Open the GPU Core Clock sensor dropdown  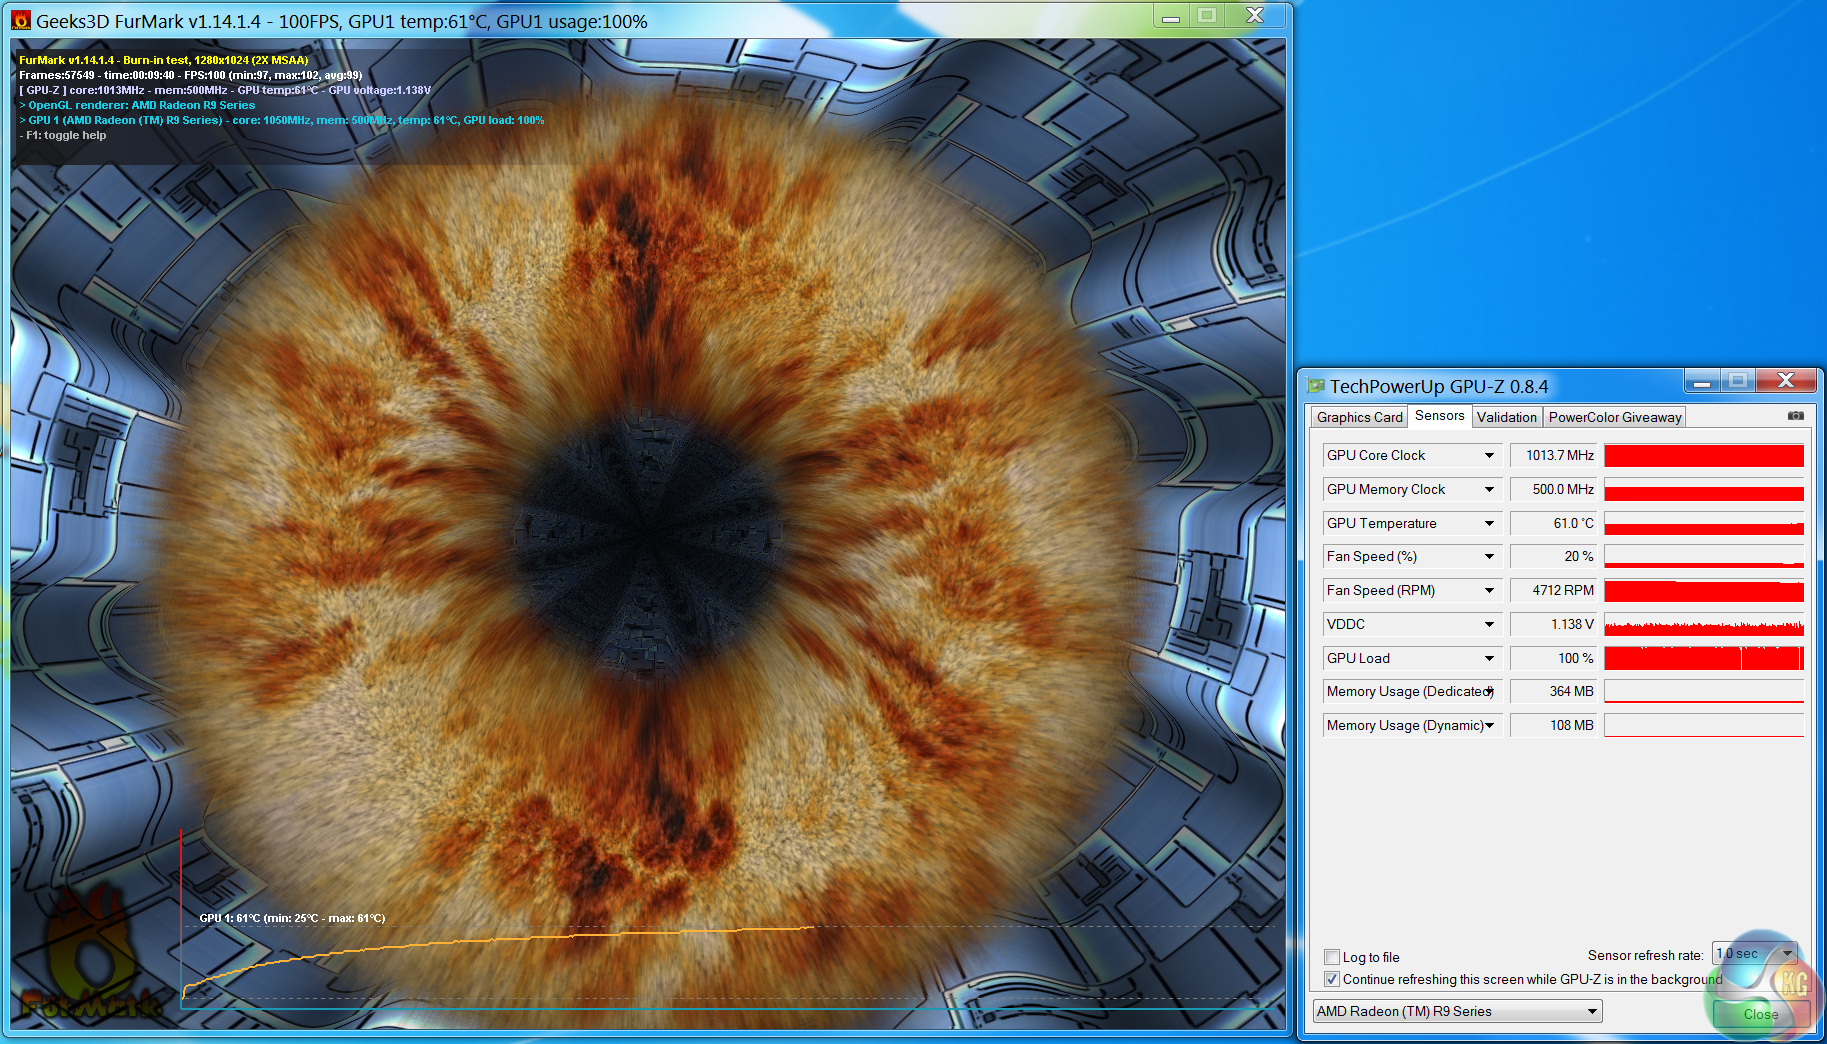[x=1489, y=456]
